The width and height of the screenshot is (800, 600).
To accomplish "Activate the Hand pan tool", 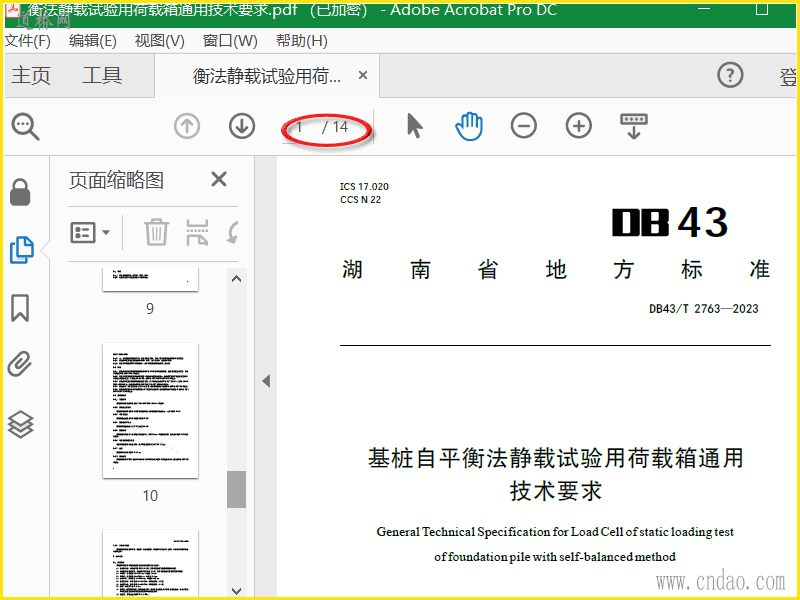I will click(x=469, y=126).
